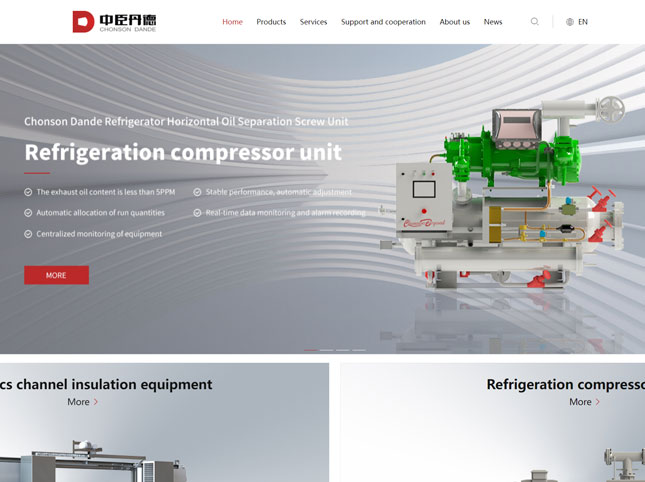645x482 pixels.
Task: Click the Chonson Dande logo
Action: pyautogui.click(x=114, y=22)
